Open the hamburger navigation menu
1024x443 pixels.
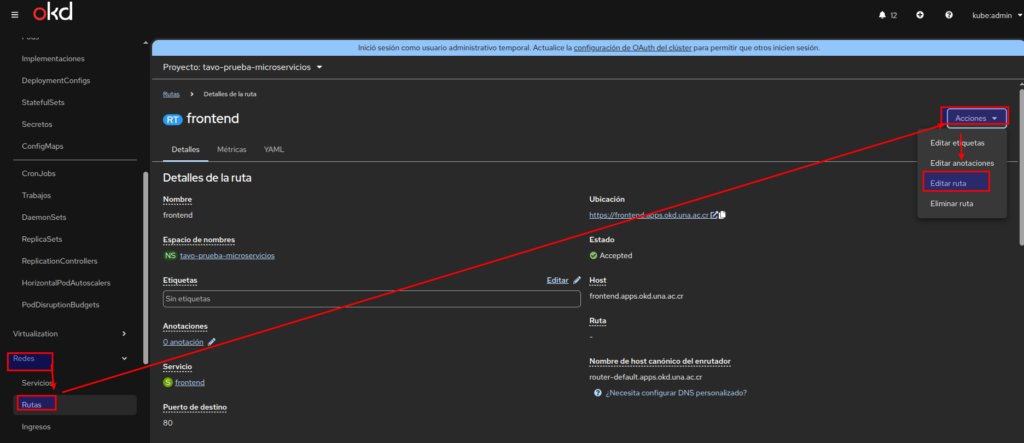(14, 16)
